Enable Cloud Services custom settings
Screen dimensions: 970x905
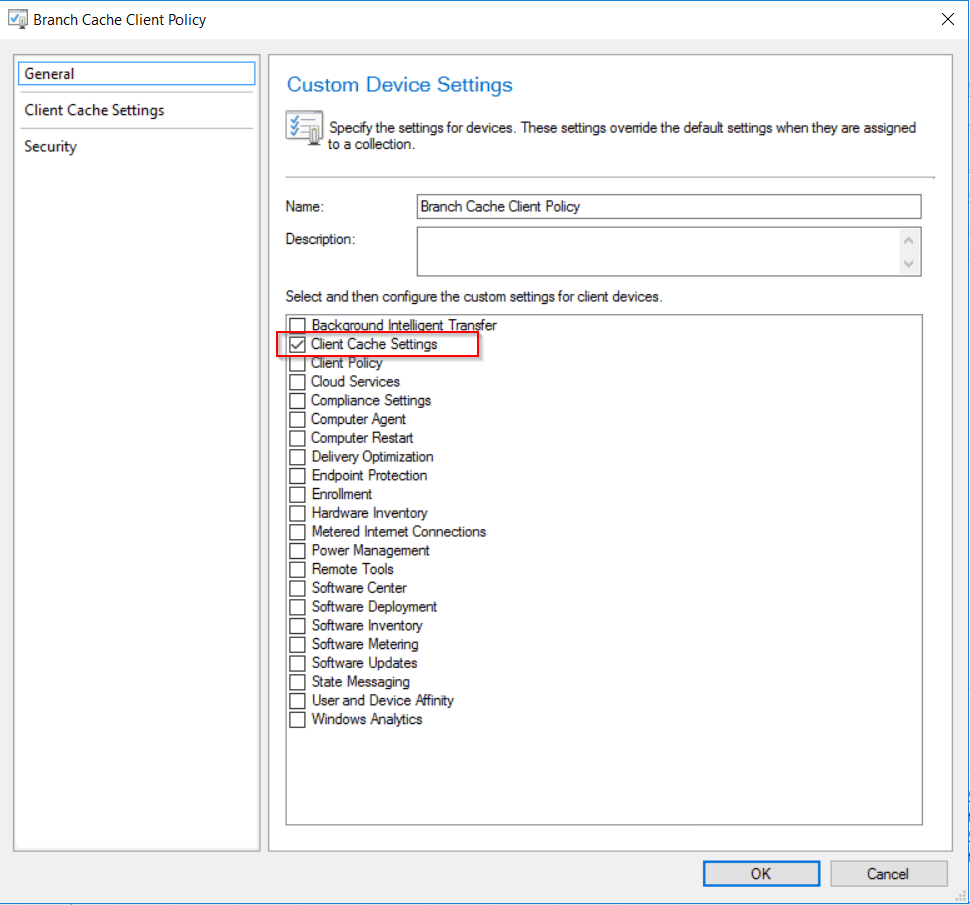pyautogui.click(x=297, y=382)
